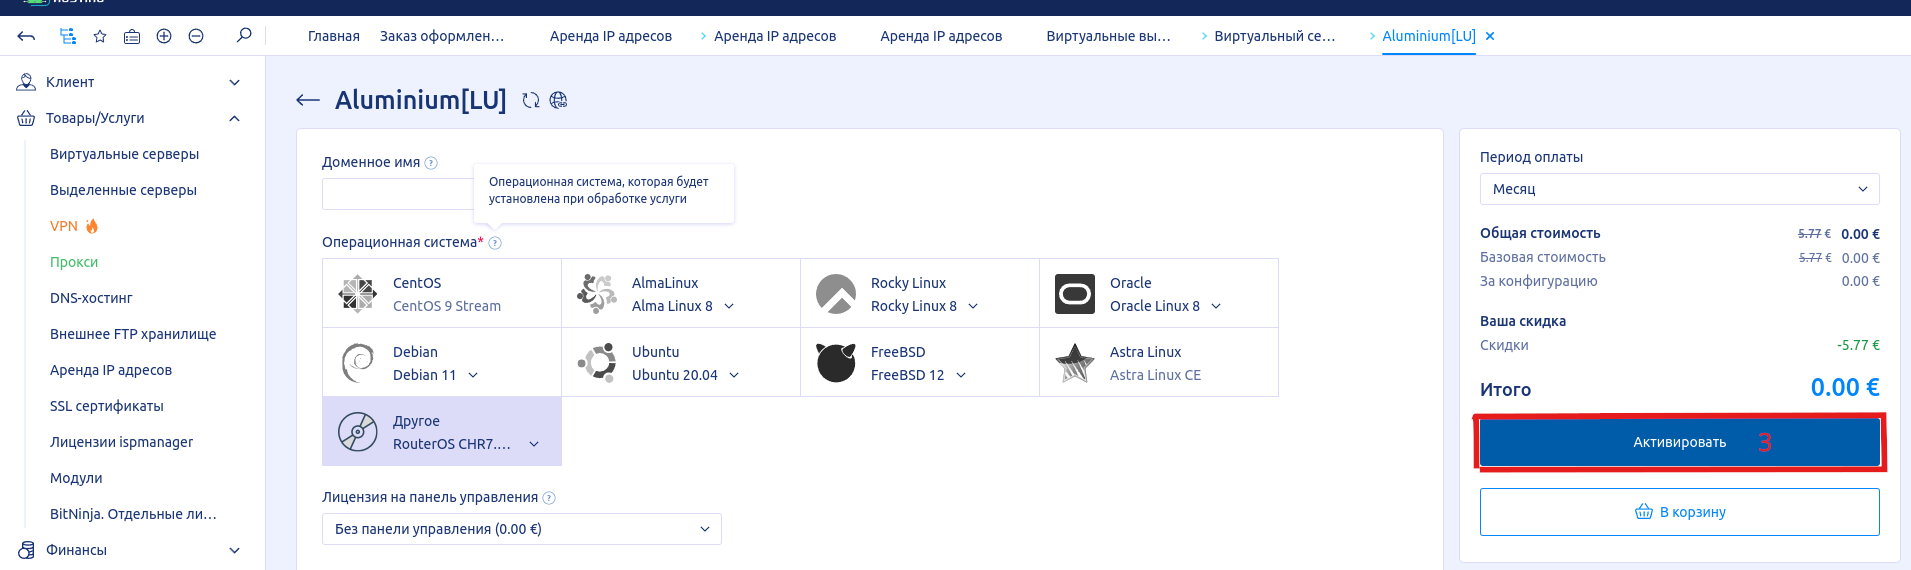1911x570 pixels.
Task: Click help icon next to Операционная система
Action: click(x=495, y=243)
